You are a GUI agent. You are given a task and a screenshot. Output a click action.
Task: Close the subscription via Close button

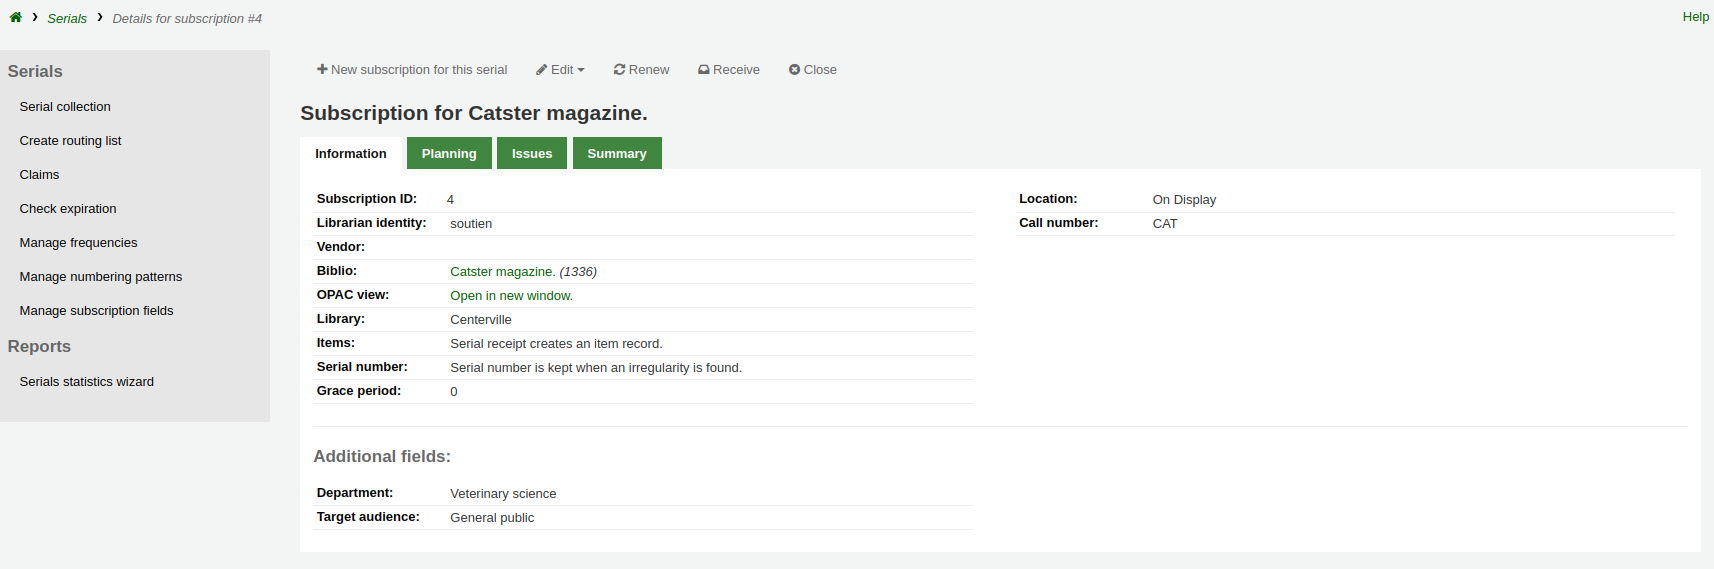click(812, 70)
